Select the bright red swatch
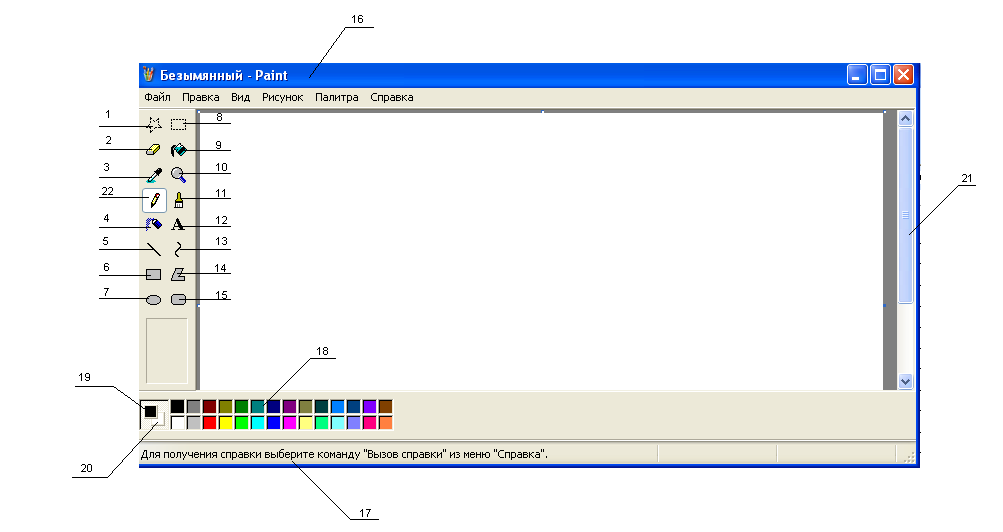This screenshot has height=532, width=1003. 209,423
